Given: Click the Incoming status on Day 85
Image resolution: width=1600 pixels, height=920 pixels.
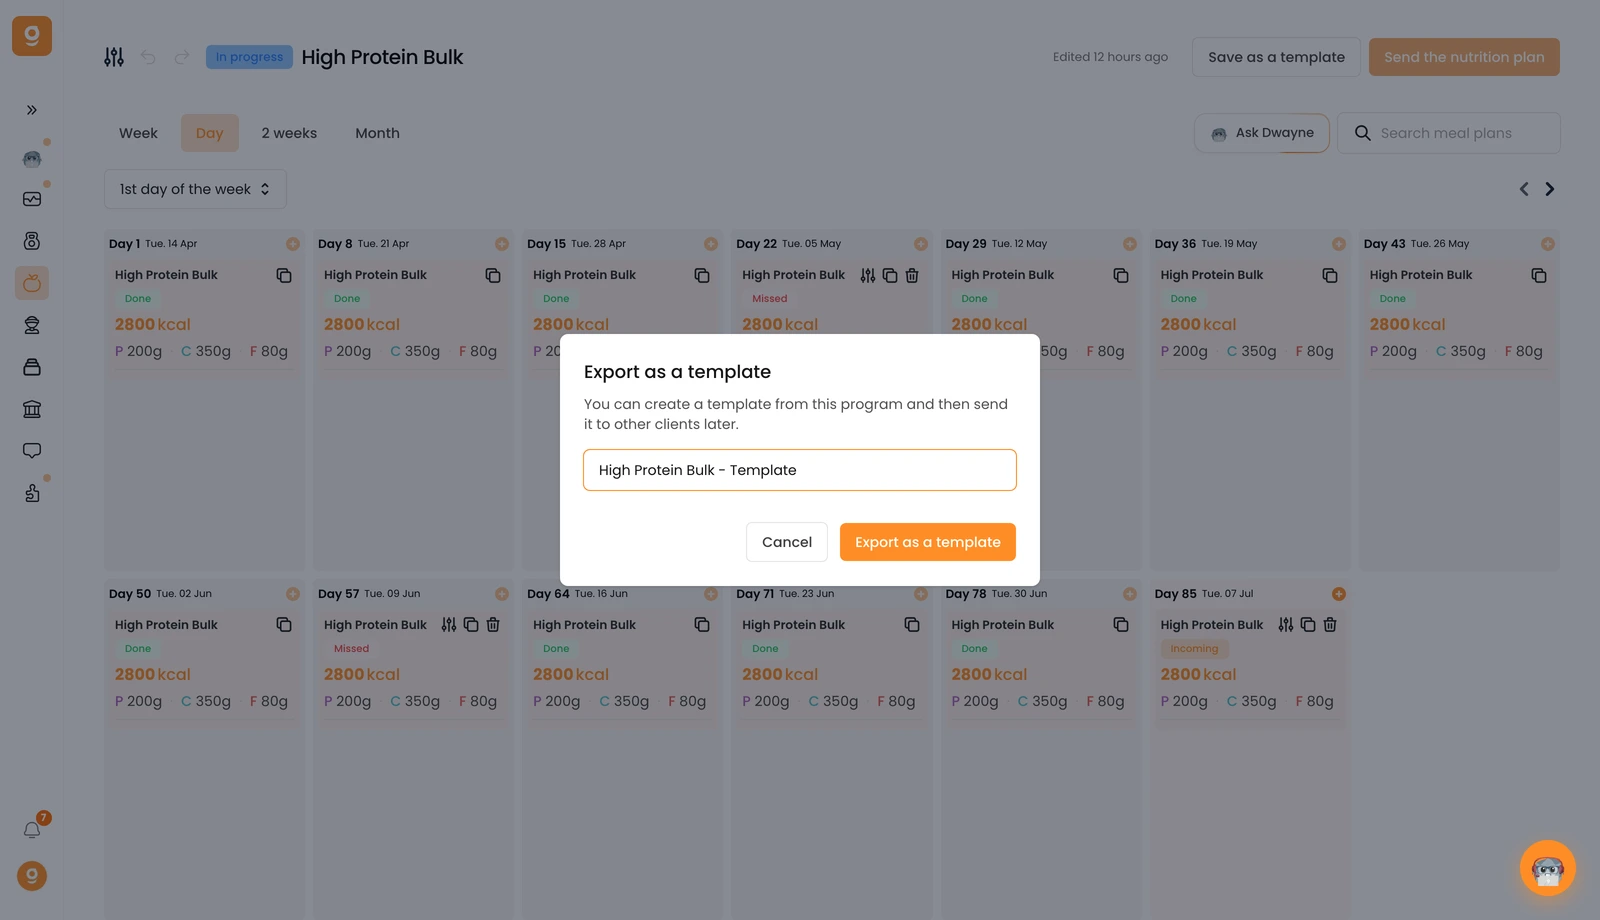Looking at the screenshot, I should click(x=1194, y=649).
